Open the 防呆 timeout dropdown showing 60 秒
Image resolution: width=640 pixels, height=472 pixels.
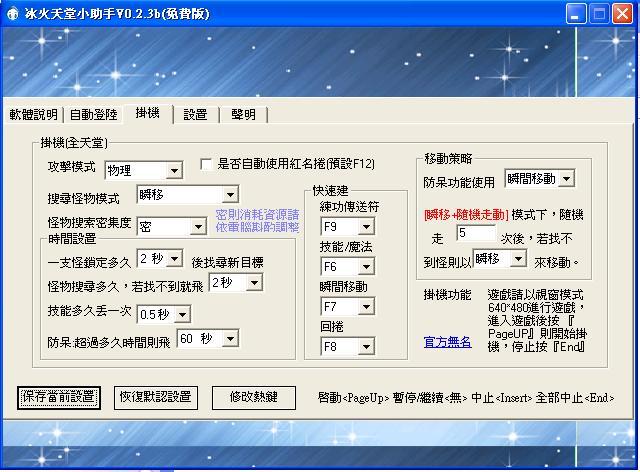click(x=208, y=338)
